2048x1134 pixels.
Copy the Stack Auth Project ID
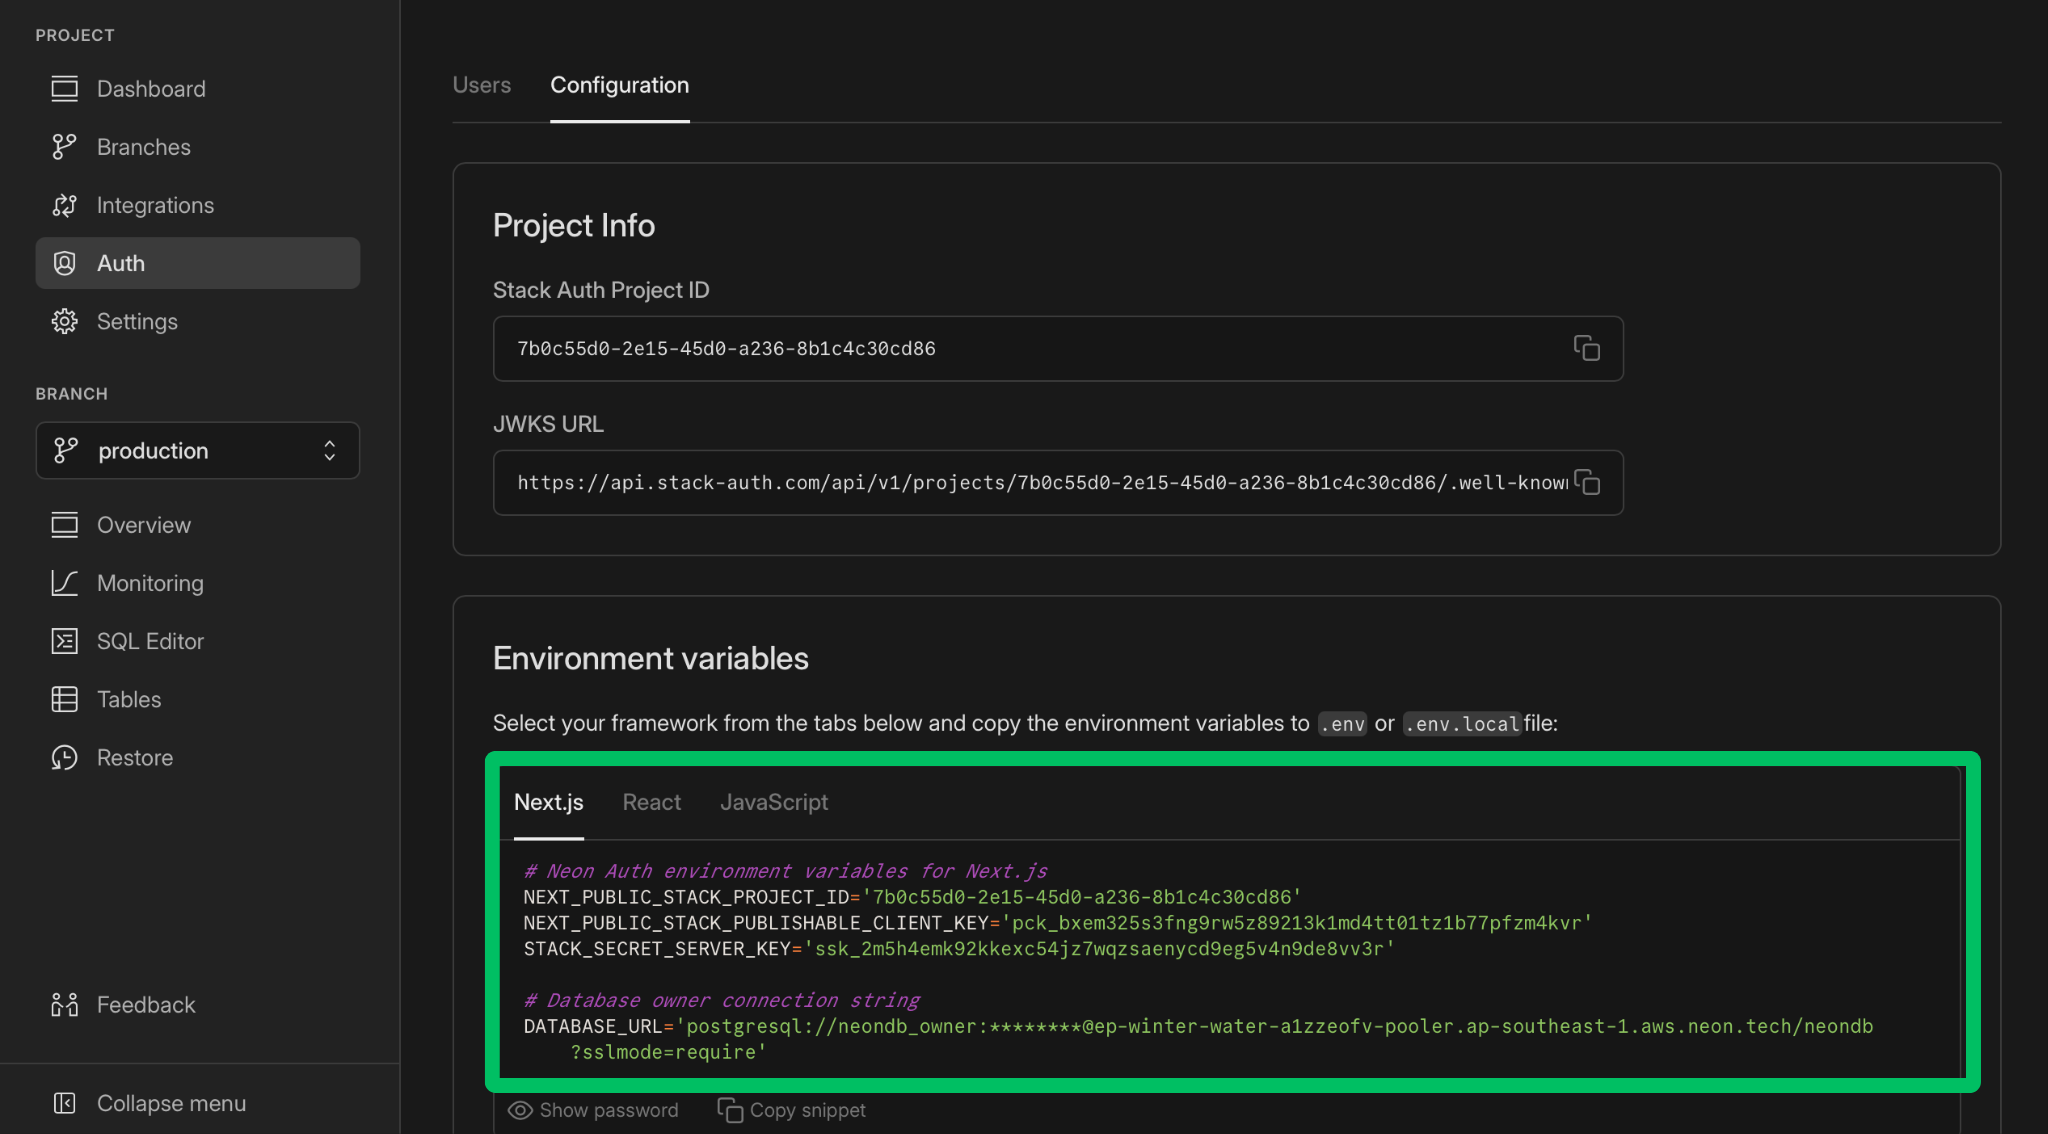(x=1587, y=348)
